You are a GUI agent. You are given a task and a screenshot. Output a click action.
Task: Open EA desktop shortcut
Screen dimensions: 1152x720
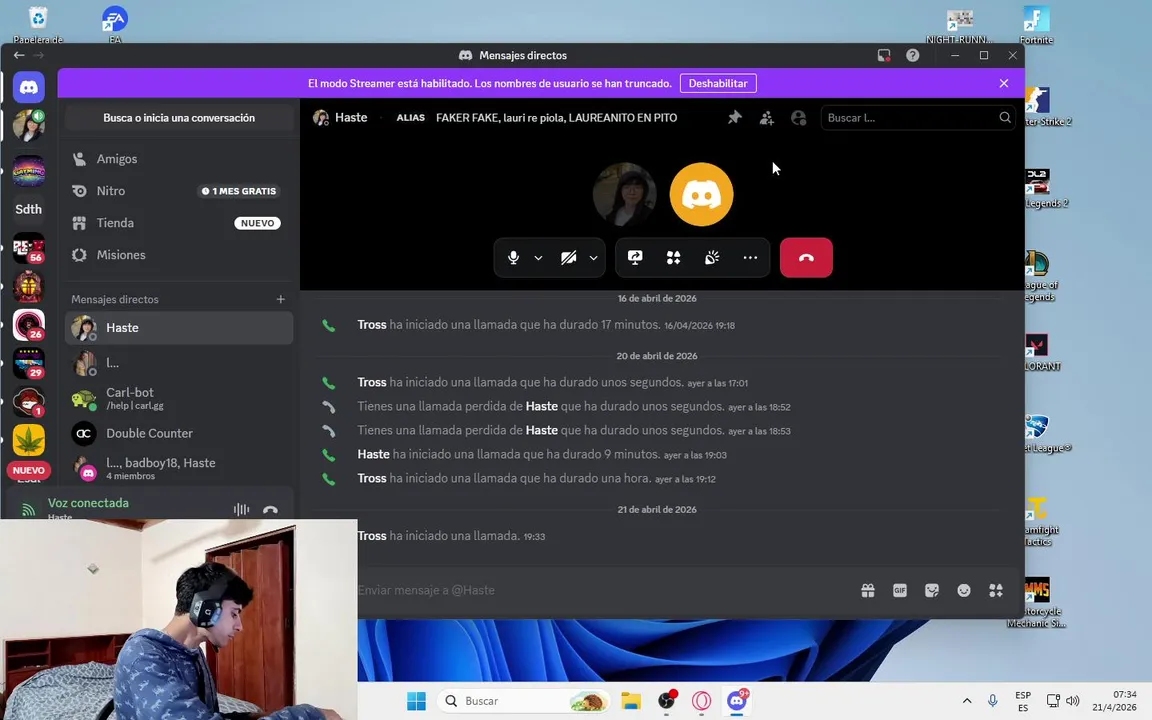(115, 25)
